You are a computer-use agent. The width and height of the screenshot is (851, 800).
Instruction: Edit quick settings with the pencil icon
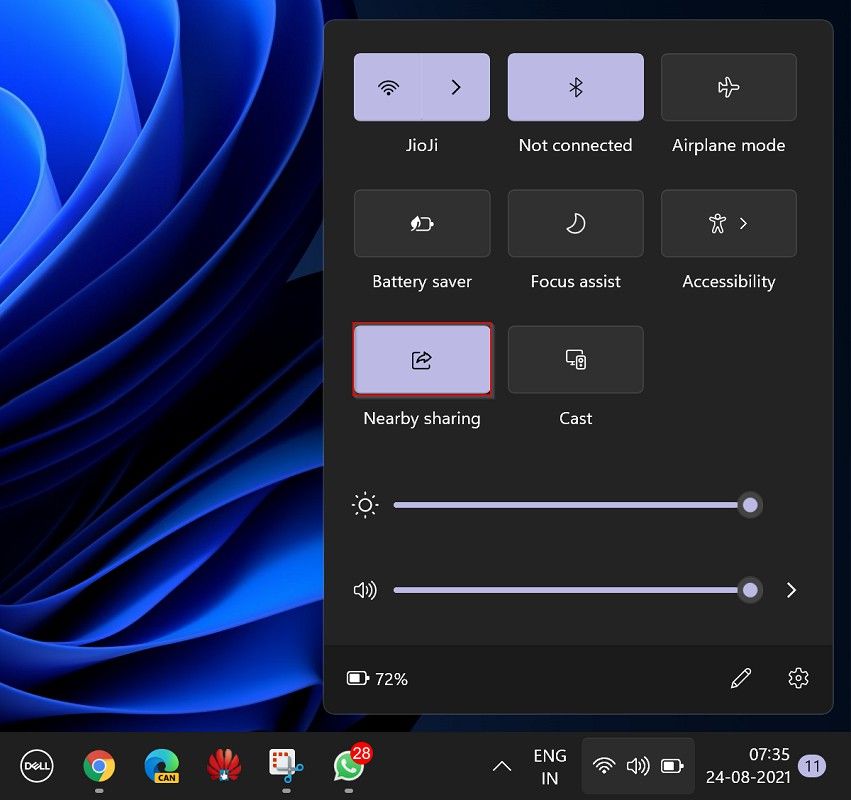point(741,678)
